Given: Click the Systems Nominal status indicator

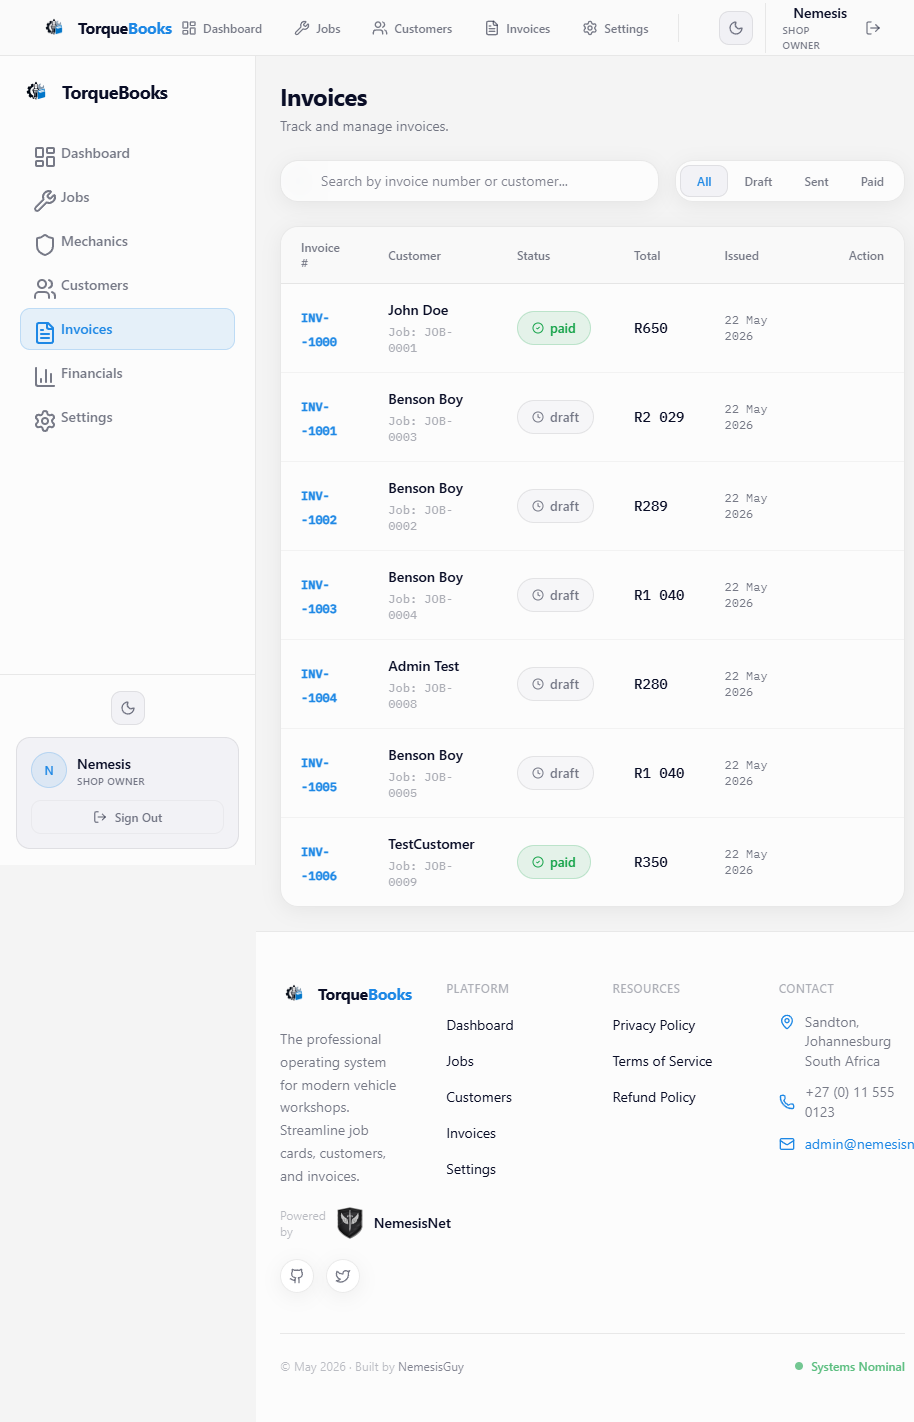Looking at the screenshot, I should [850, 1367].
